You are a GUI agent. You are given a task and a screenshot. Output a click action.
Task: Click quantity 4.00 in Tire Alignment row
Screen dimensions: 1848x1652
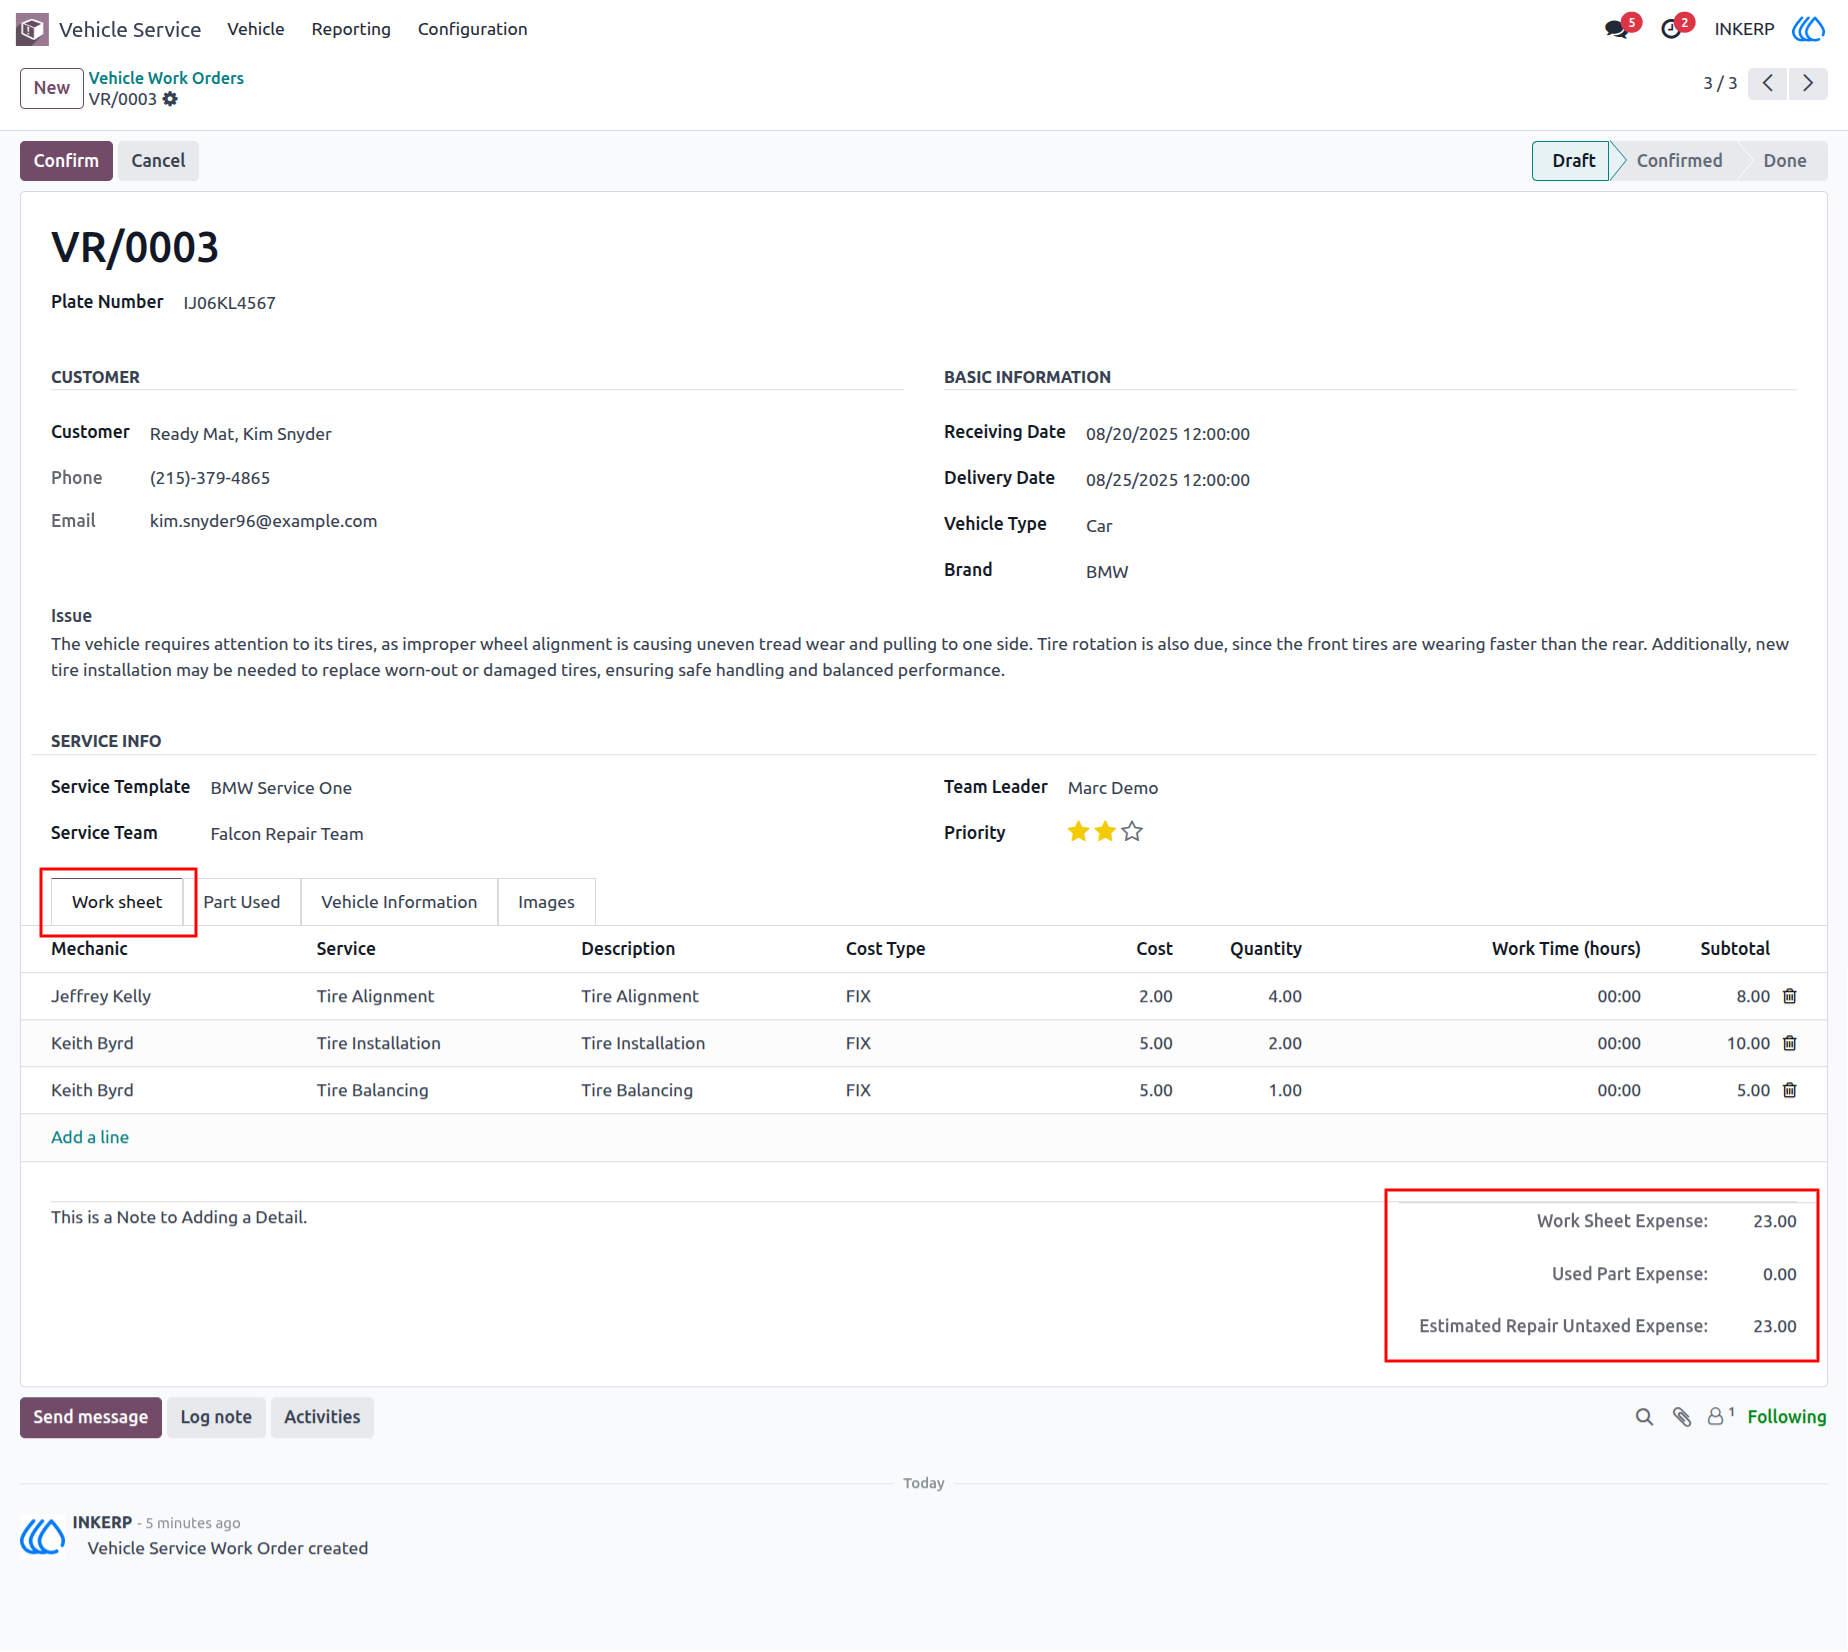tap(1285, 996)
